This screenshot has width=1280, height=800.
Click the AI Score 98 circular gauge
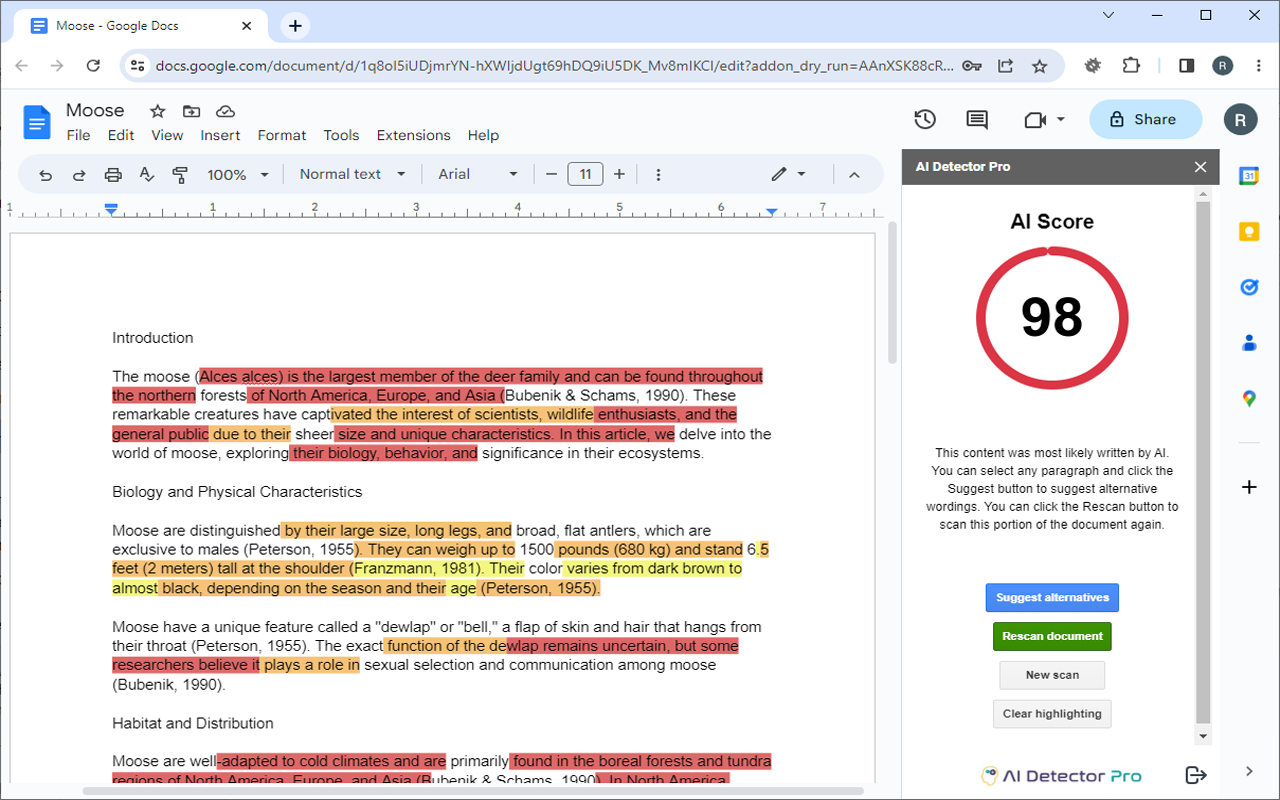[x=1052, y=318]
